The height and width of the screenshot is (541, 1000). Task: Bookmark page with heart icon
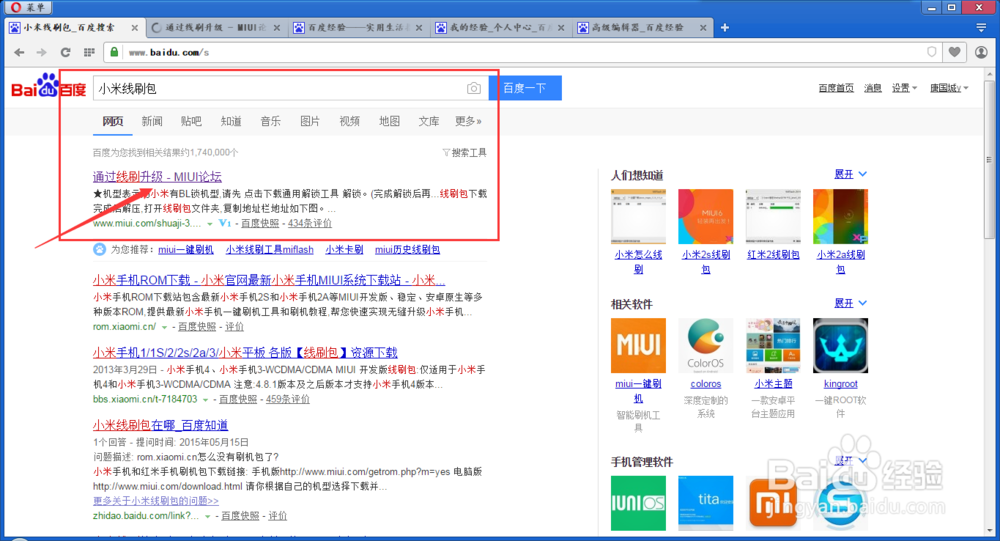954,52
